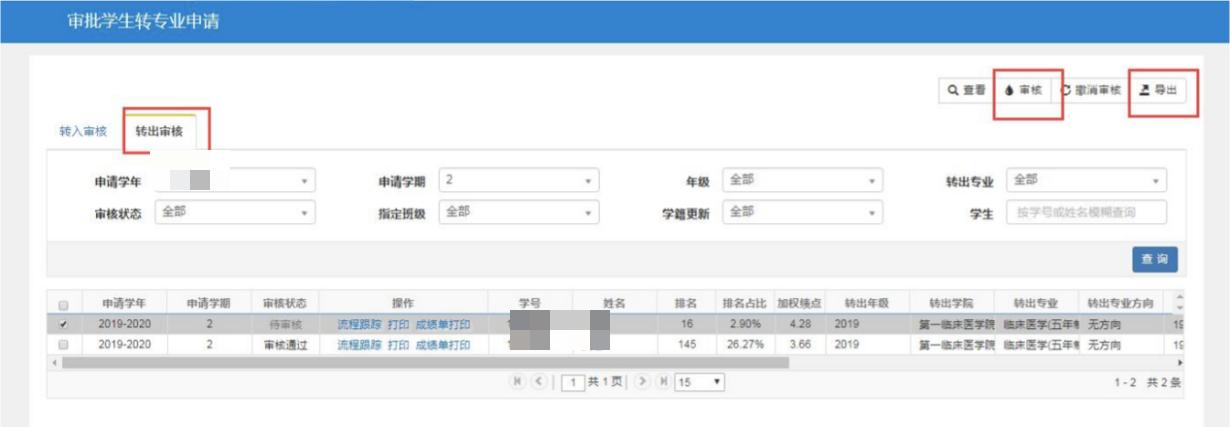Image resolution: width=1230 pixels, height=427 pixels.
Task: Go to the previous page of results
Action: [x=538, y=382]
